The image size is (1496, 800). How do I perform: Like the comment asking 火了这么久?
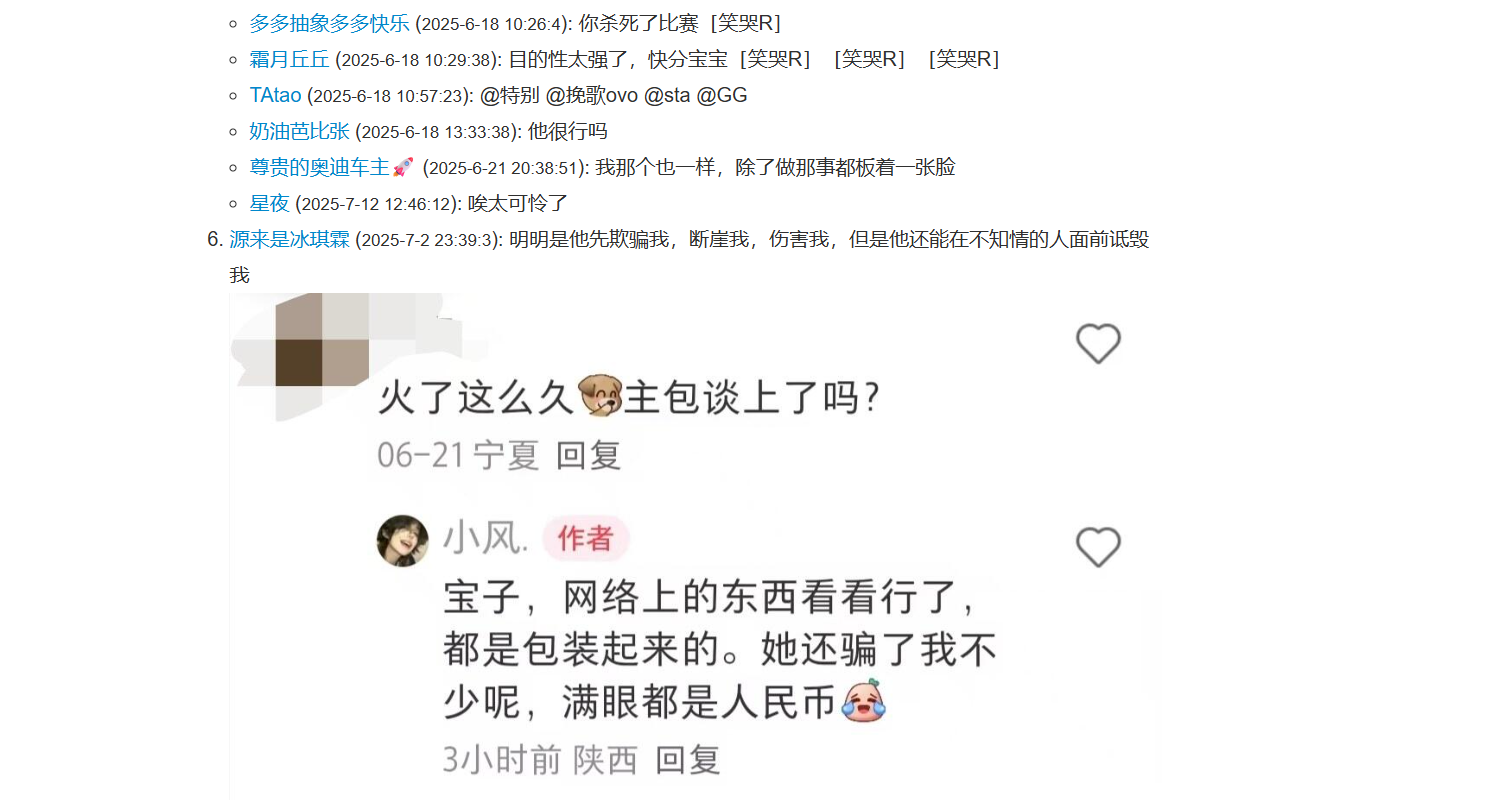click(1098, 344)
